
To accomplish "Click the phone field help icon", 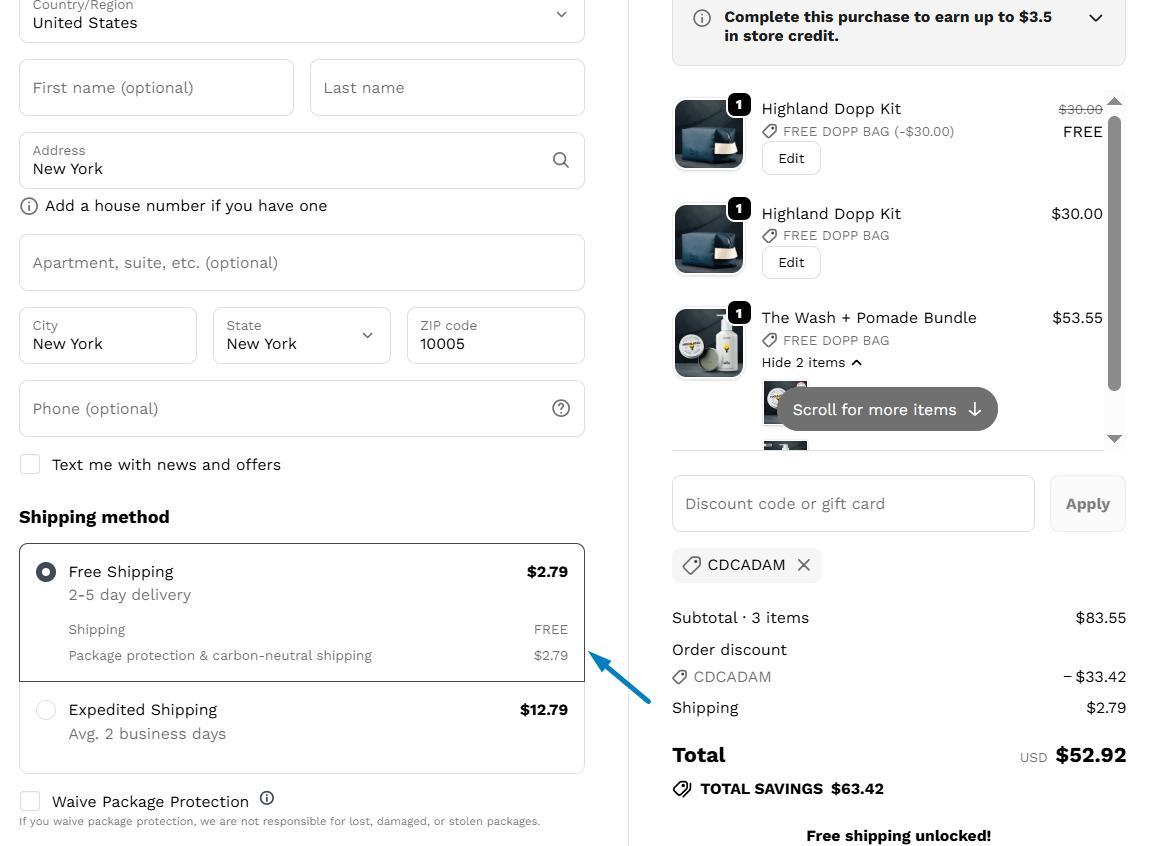I will pyautogui.click(x=561, y=408).
